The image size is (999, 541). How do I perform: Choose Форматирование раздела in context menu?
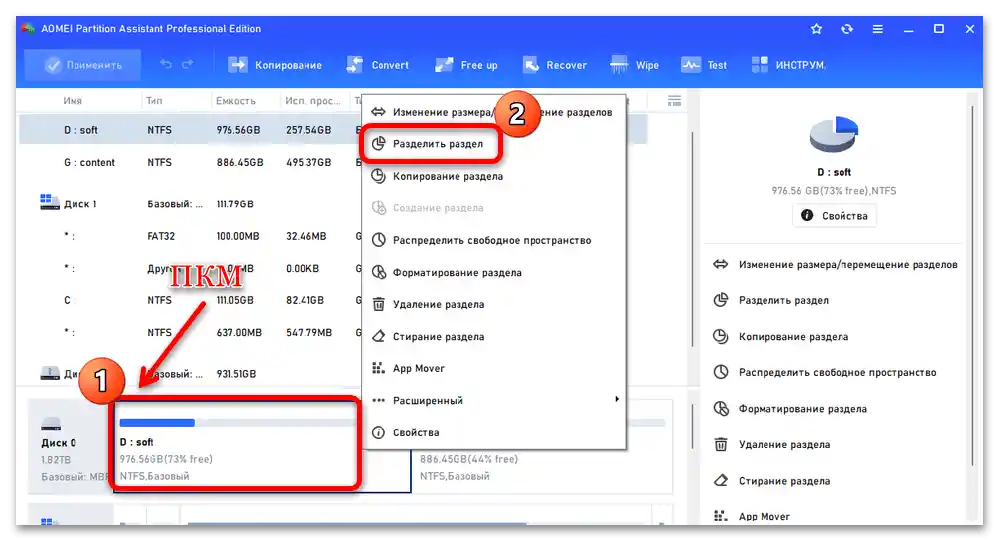coord(457,273)
